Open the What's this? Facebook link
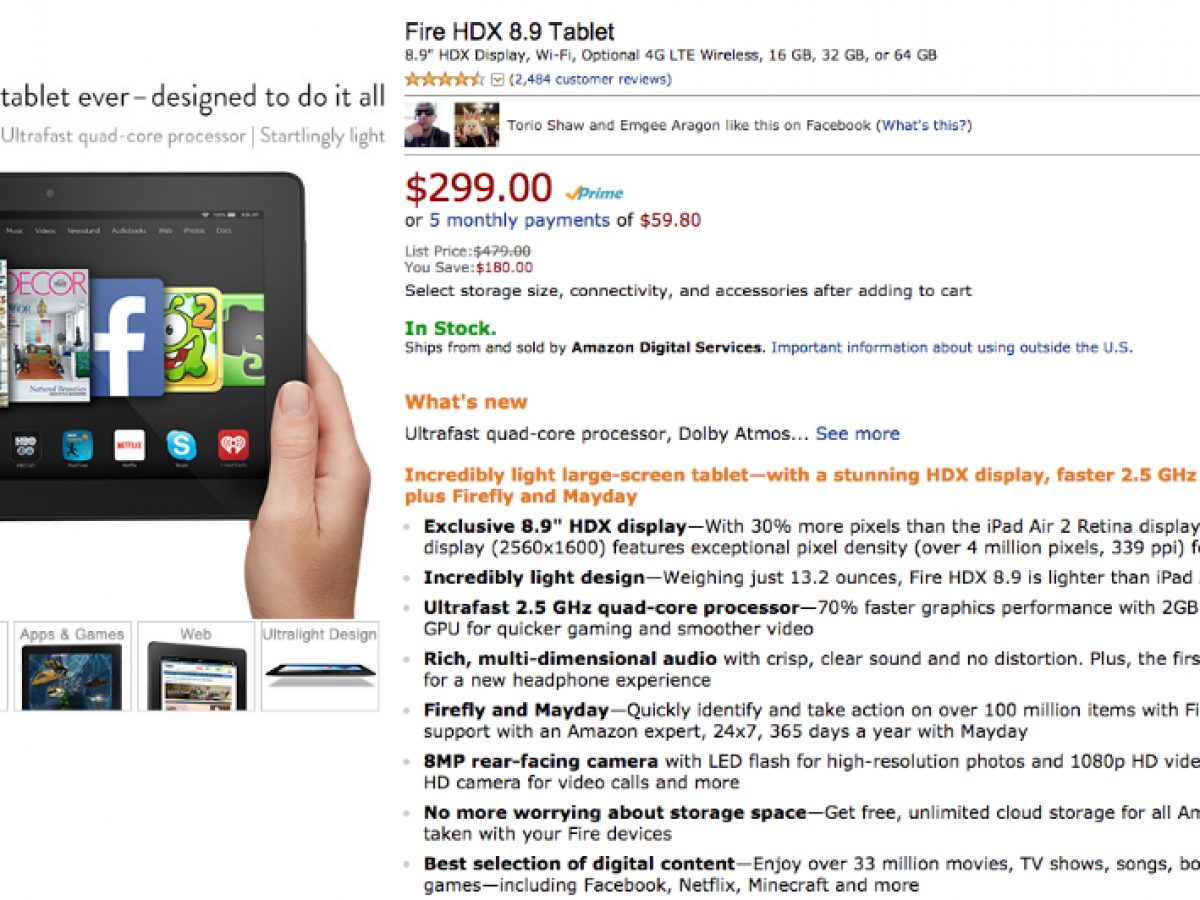1200x900 pixels. point(924,125)
